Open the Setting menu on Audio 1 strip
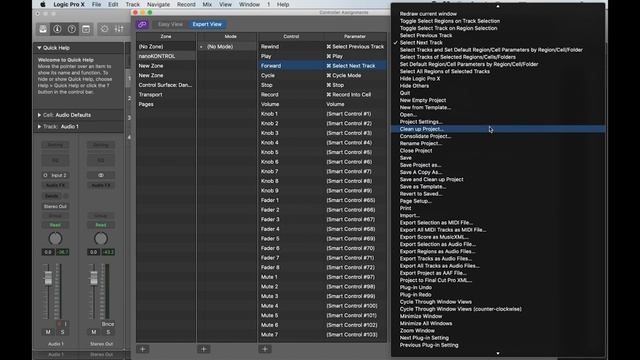Viewport: 640px width, 360px height. [x=55, y=145]
